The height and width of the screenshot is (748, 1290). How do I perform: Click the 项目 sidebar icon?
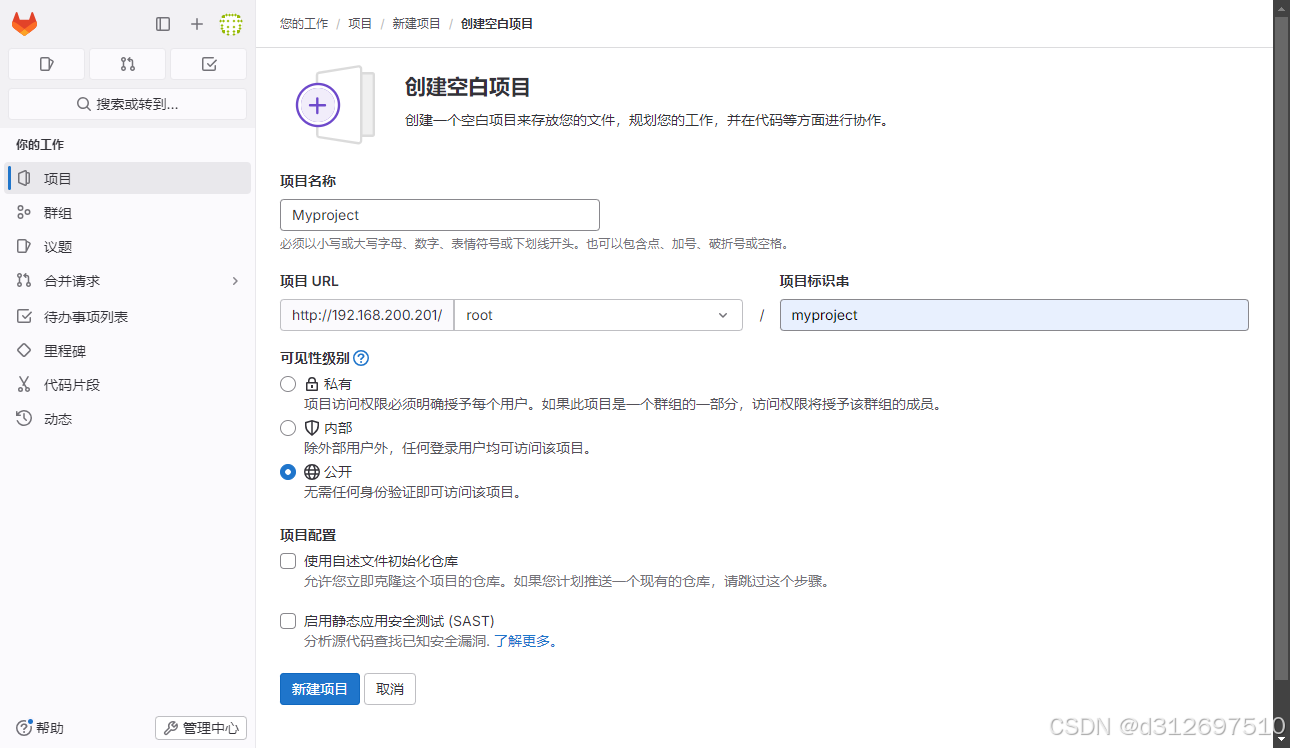(24, 178)
